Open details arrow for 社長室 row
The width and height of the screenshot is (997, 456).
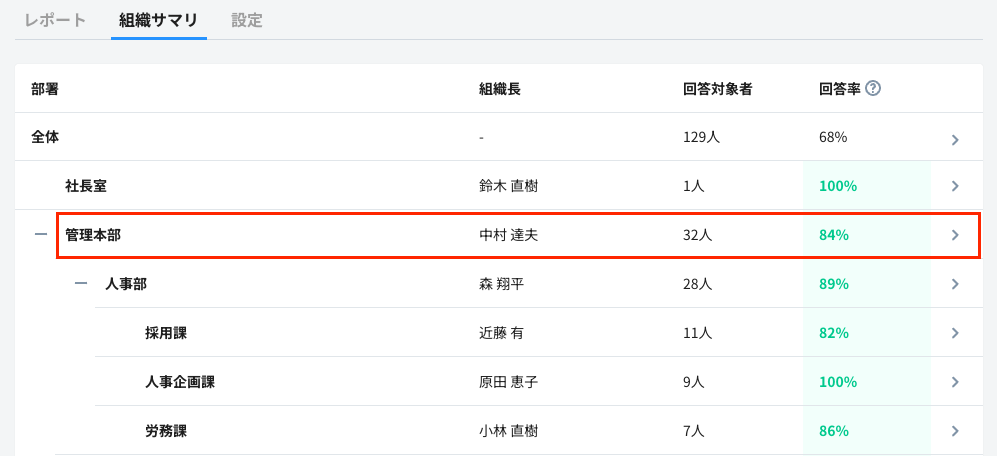pos(955,186)
